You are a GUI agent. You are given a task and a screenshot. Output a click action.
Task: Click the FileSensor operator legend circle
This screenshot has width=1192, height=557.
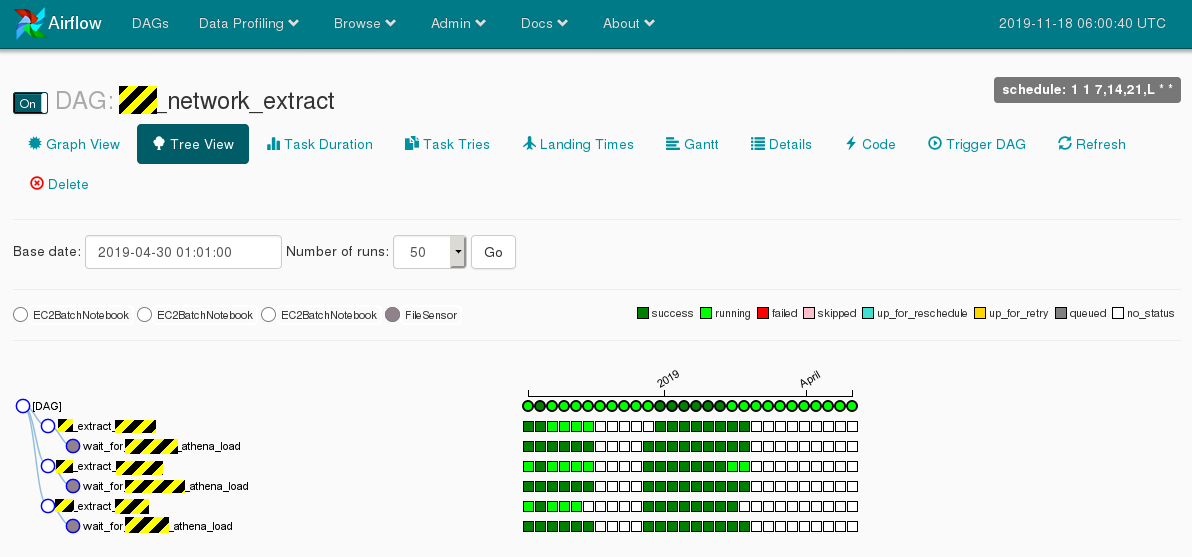392,315
